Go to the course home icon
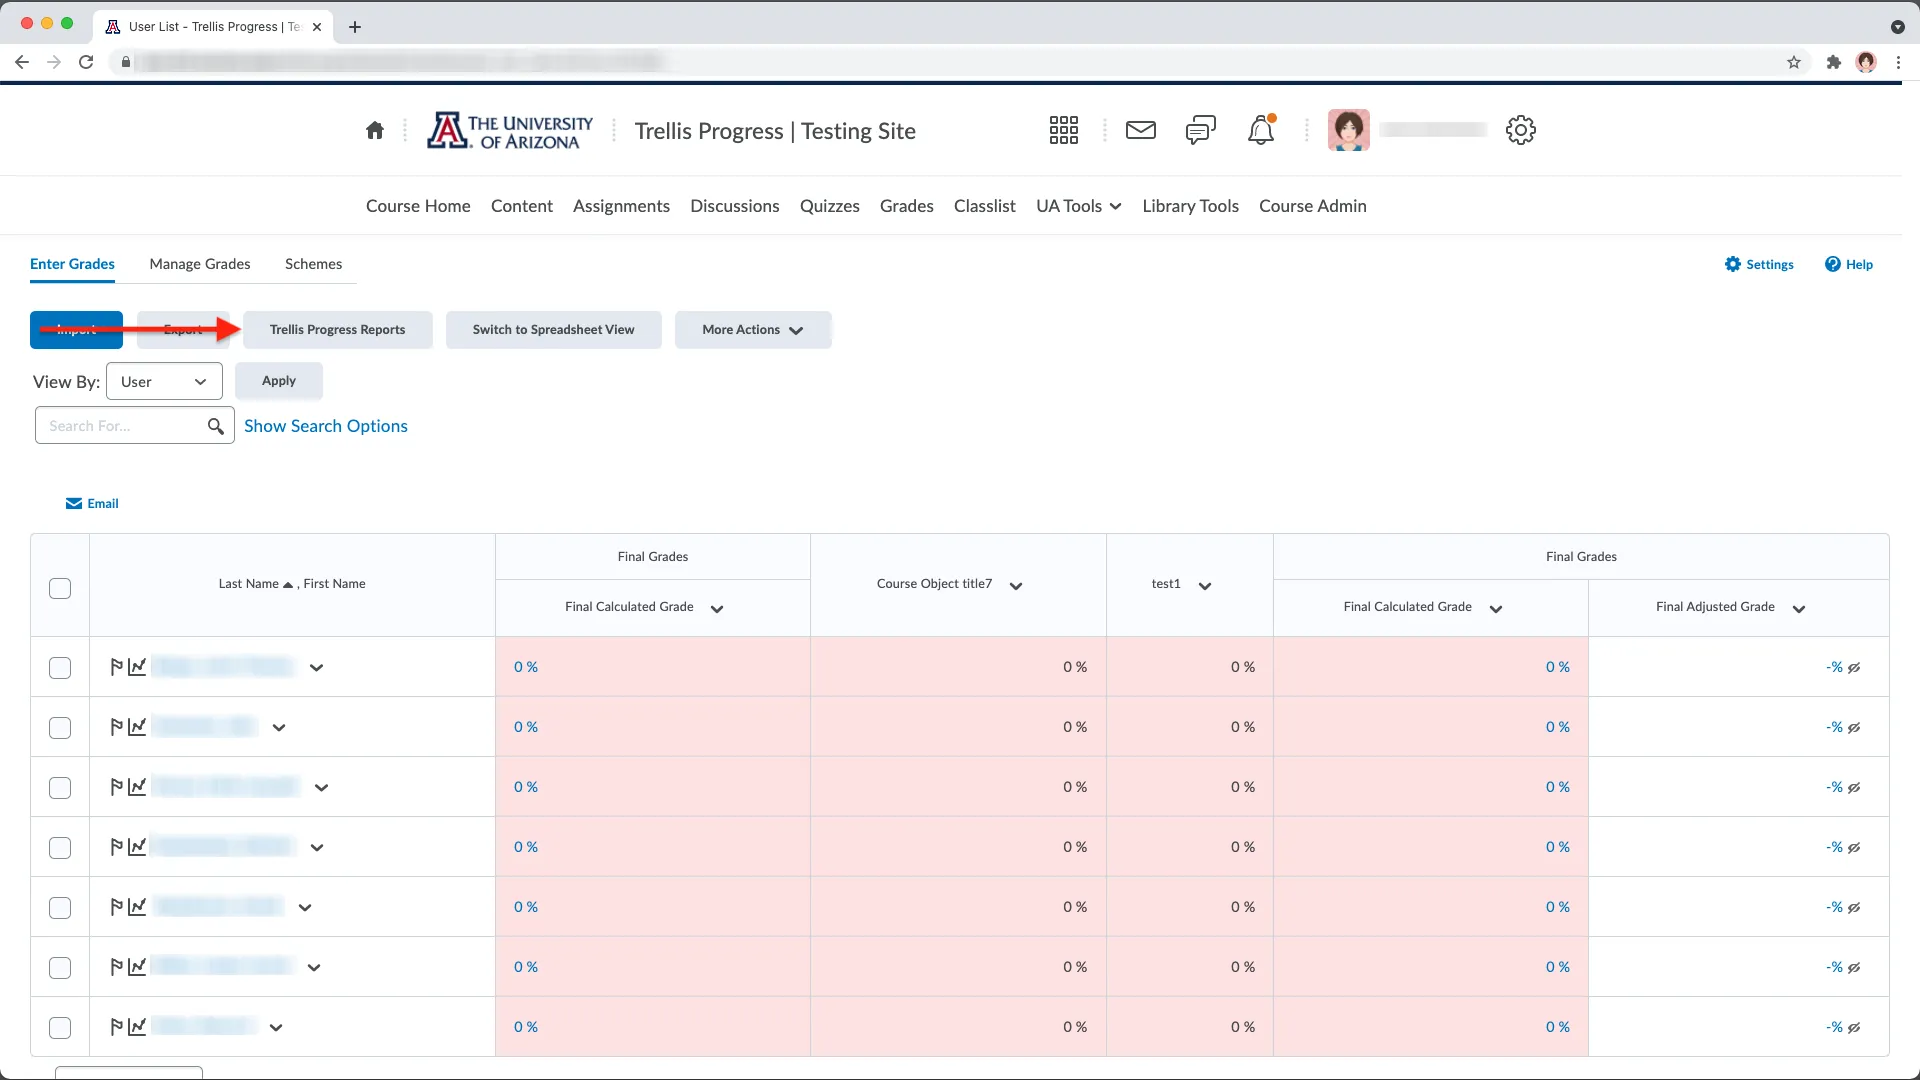This screenshot has width=1920, height=1080. [375, 130]
